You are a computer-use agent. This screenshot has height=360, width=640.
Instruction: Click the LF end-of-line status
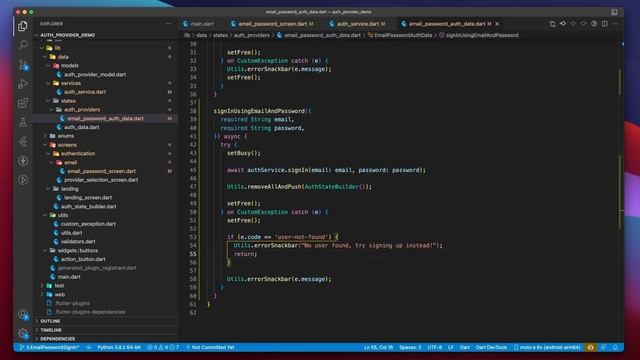pos(451,347)
